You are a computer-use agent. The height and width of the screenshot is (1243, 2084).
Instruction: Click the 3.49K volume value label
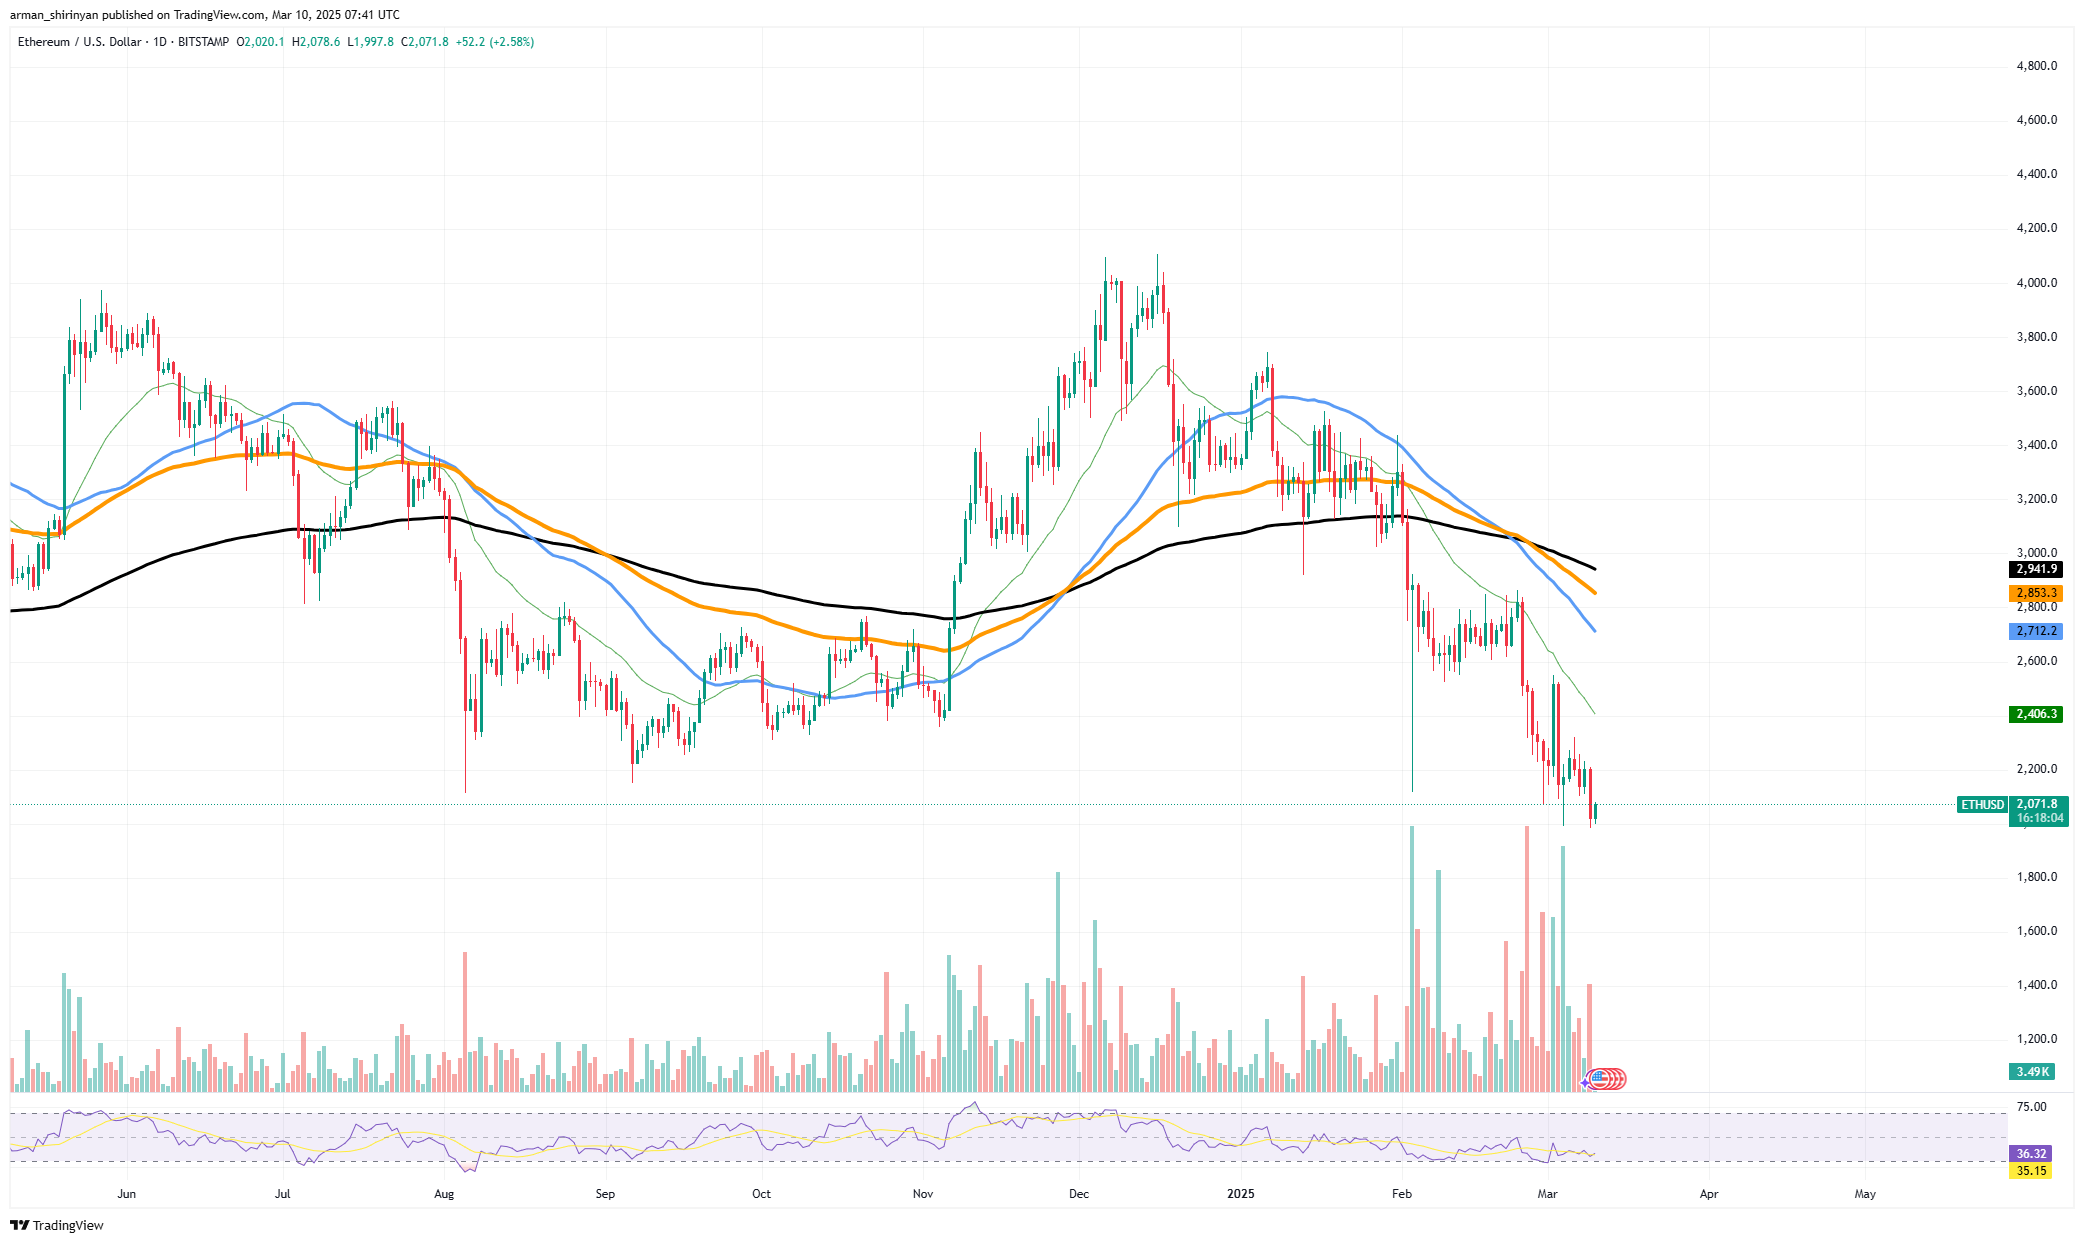[x=2032, y=1071]
